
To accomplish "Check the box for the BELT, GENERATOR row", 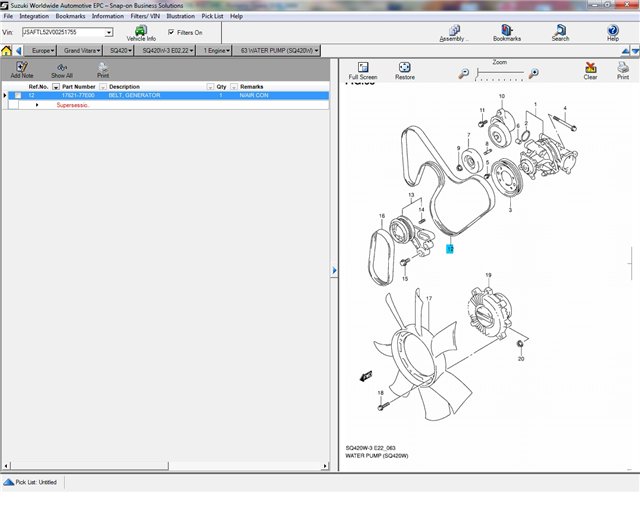I will (17, 96).
